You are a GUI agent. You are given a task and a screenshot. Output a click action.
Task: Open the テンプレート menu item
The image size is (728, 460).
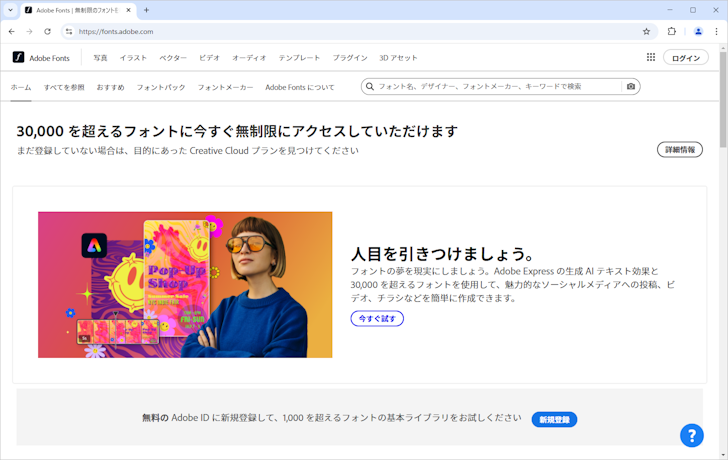coord(299,58)
